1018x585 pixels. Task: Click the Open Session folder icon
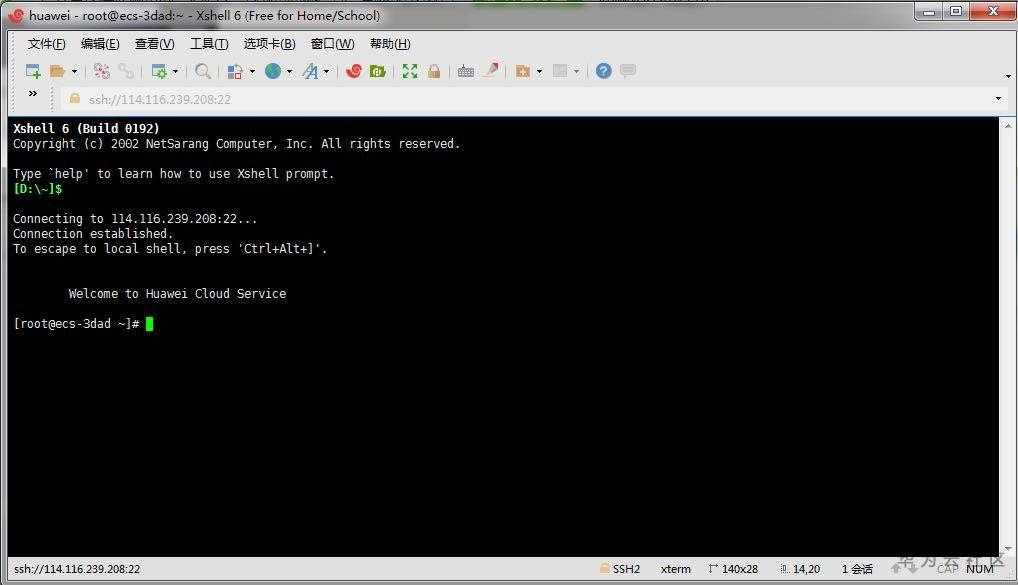pyautogui.click(x=58, y=71)
